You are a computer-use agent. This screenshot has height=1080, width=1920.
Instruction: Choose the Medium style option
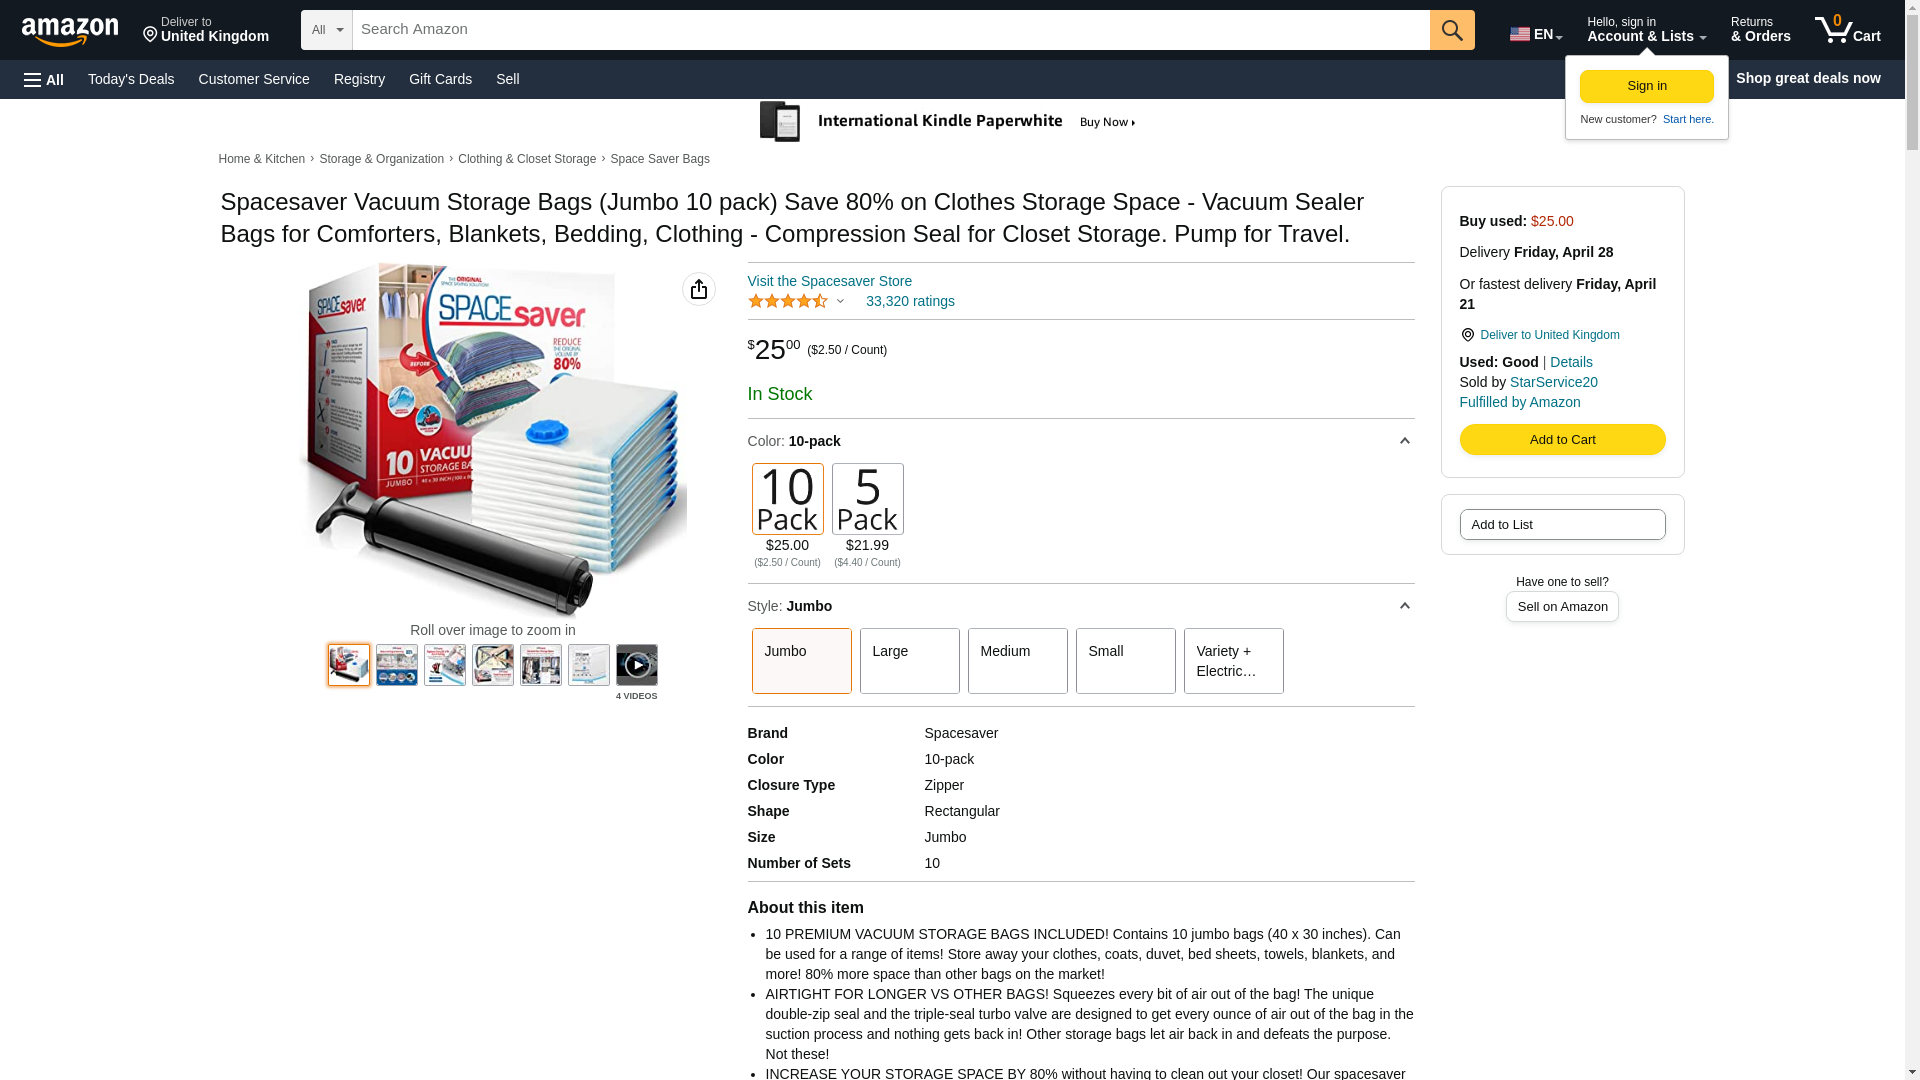click(1017, 661)
